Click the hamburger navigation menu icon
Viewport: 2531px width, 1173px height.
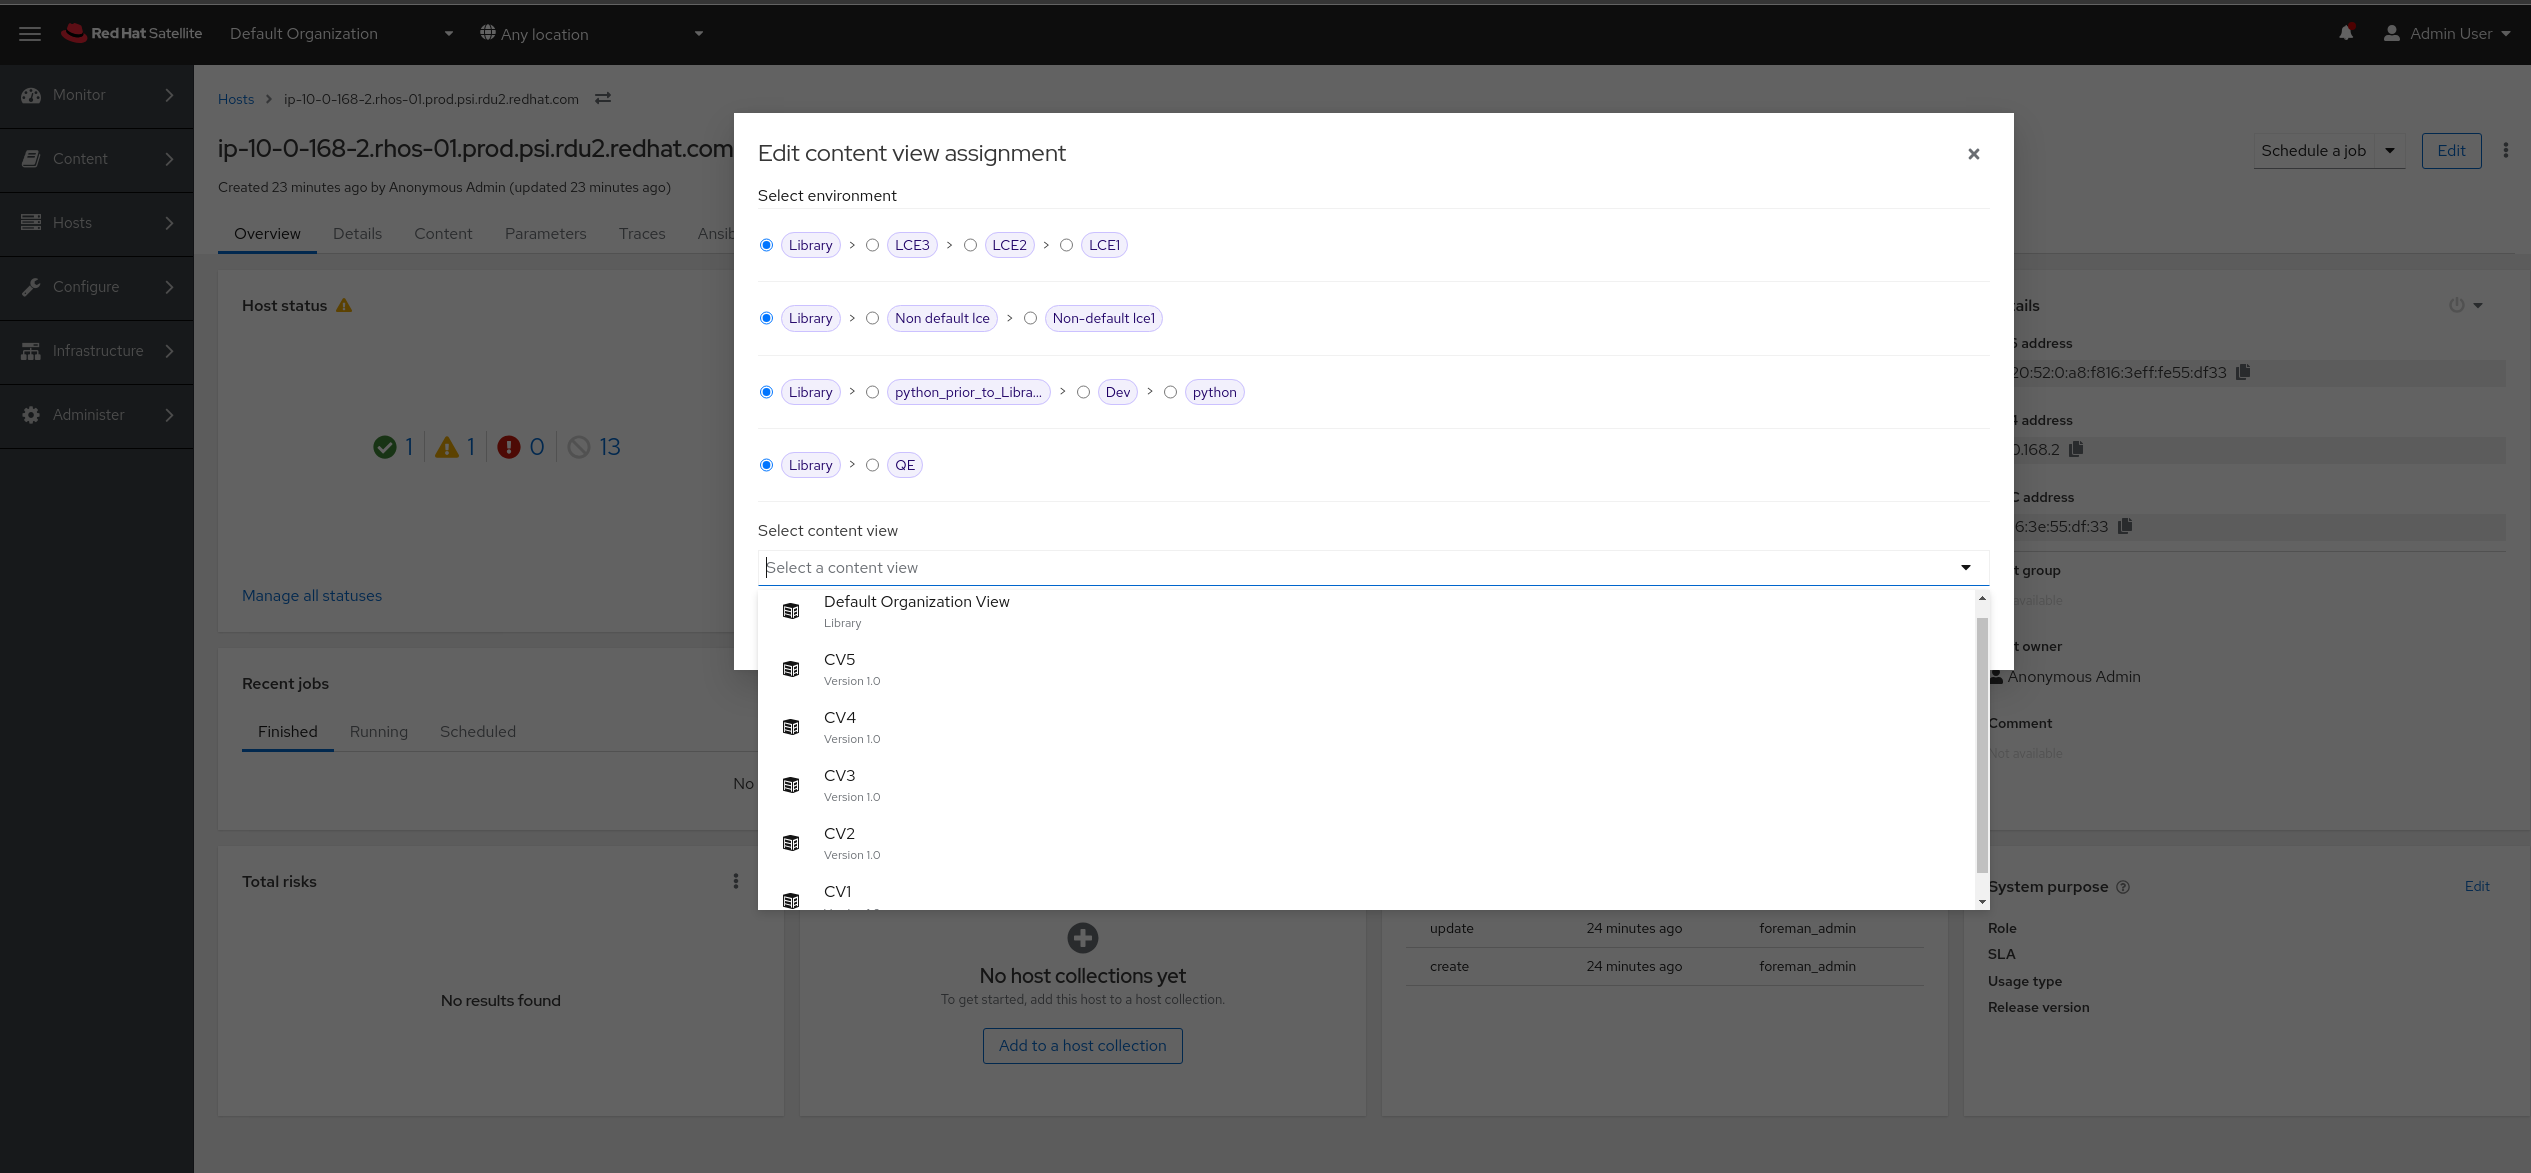click(x=30, y=34)
